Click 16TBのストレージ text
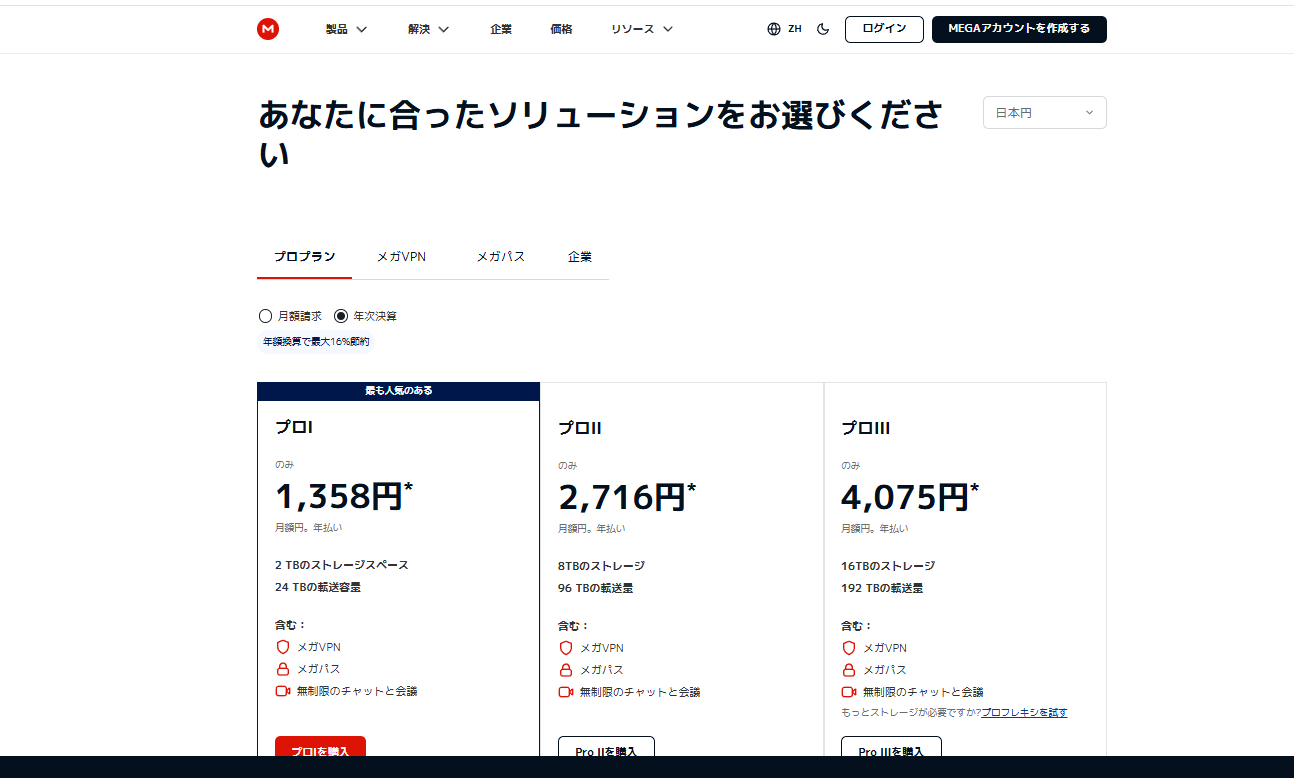 (x=888, y=566)
